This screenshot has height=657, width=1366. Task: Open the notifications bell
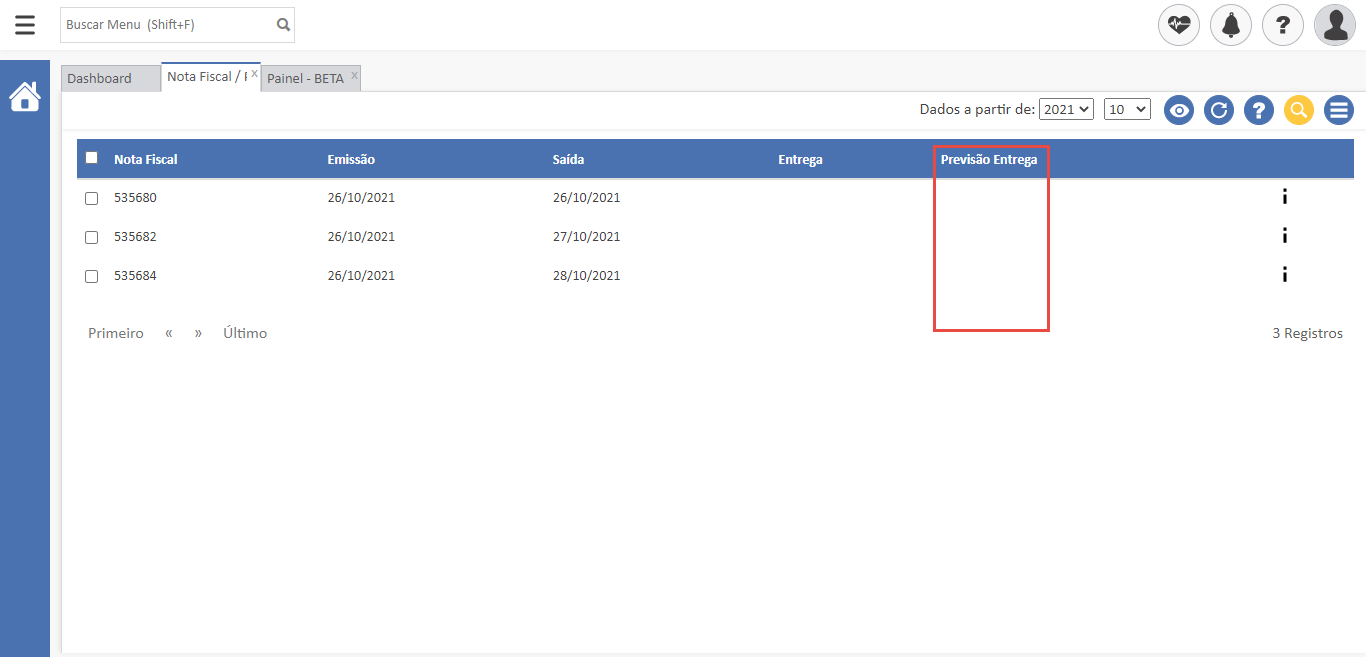coord(1231,25)
